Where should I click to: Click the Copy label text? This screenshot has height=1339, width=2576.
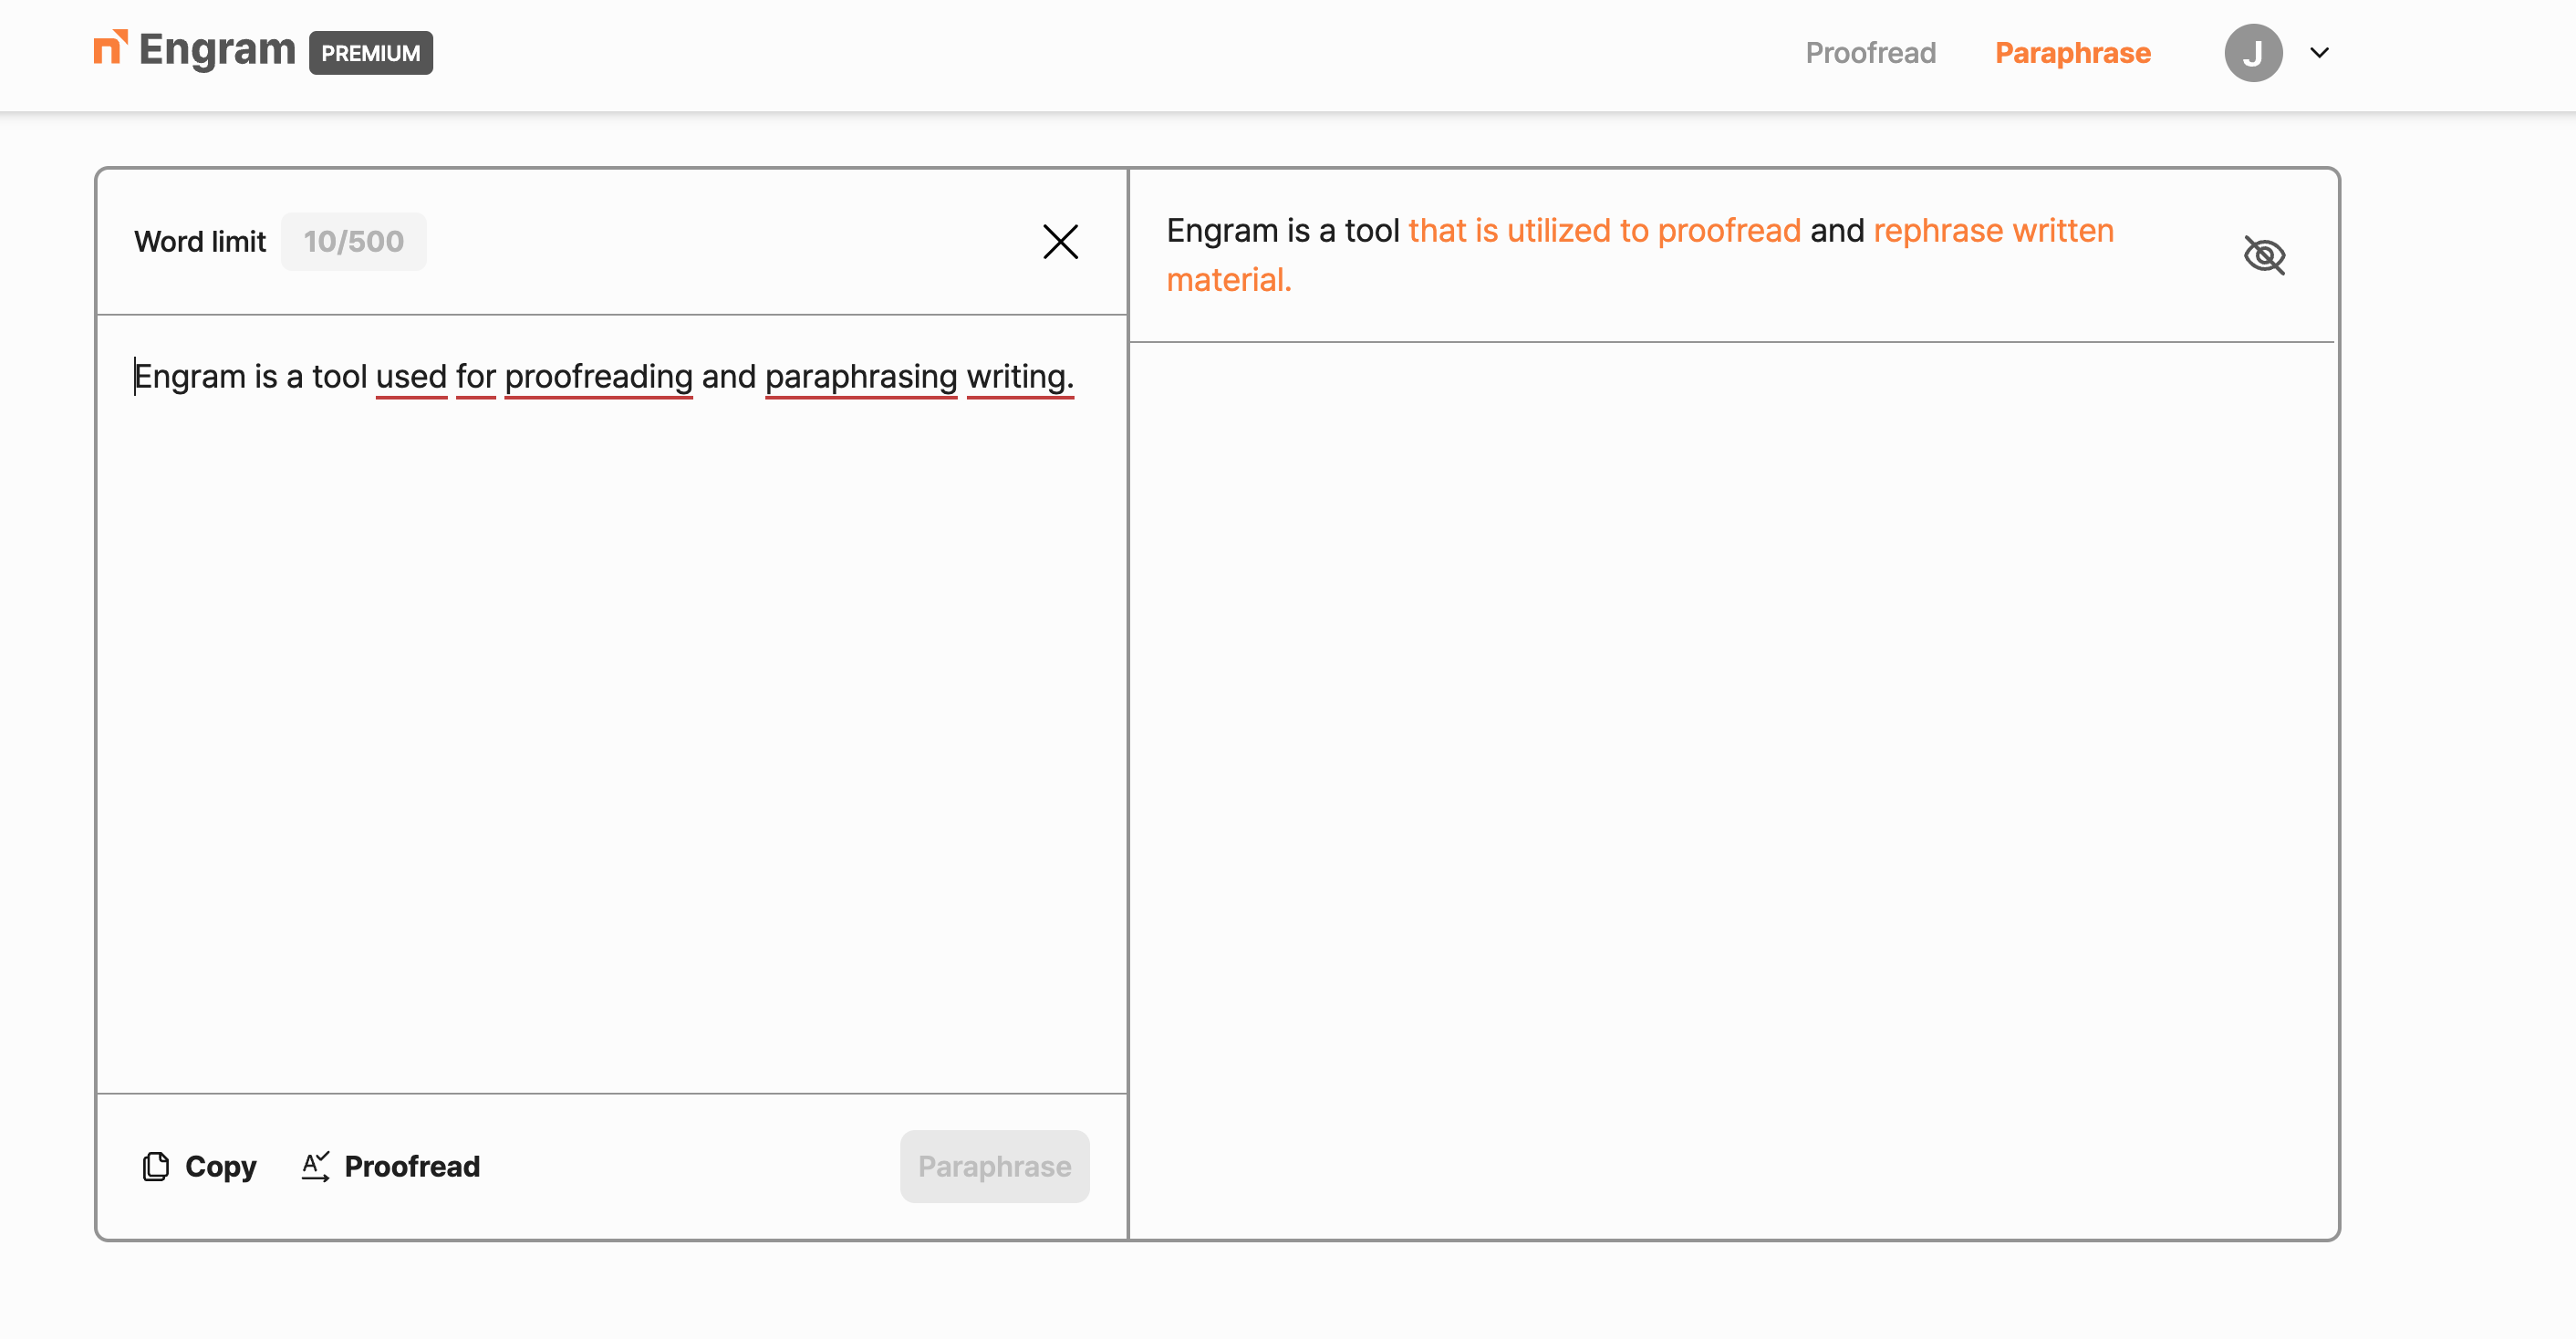[220, 1166]
